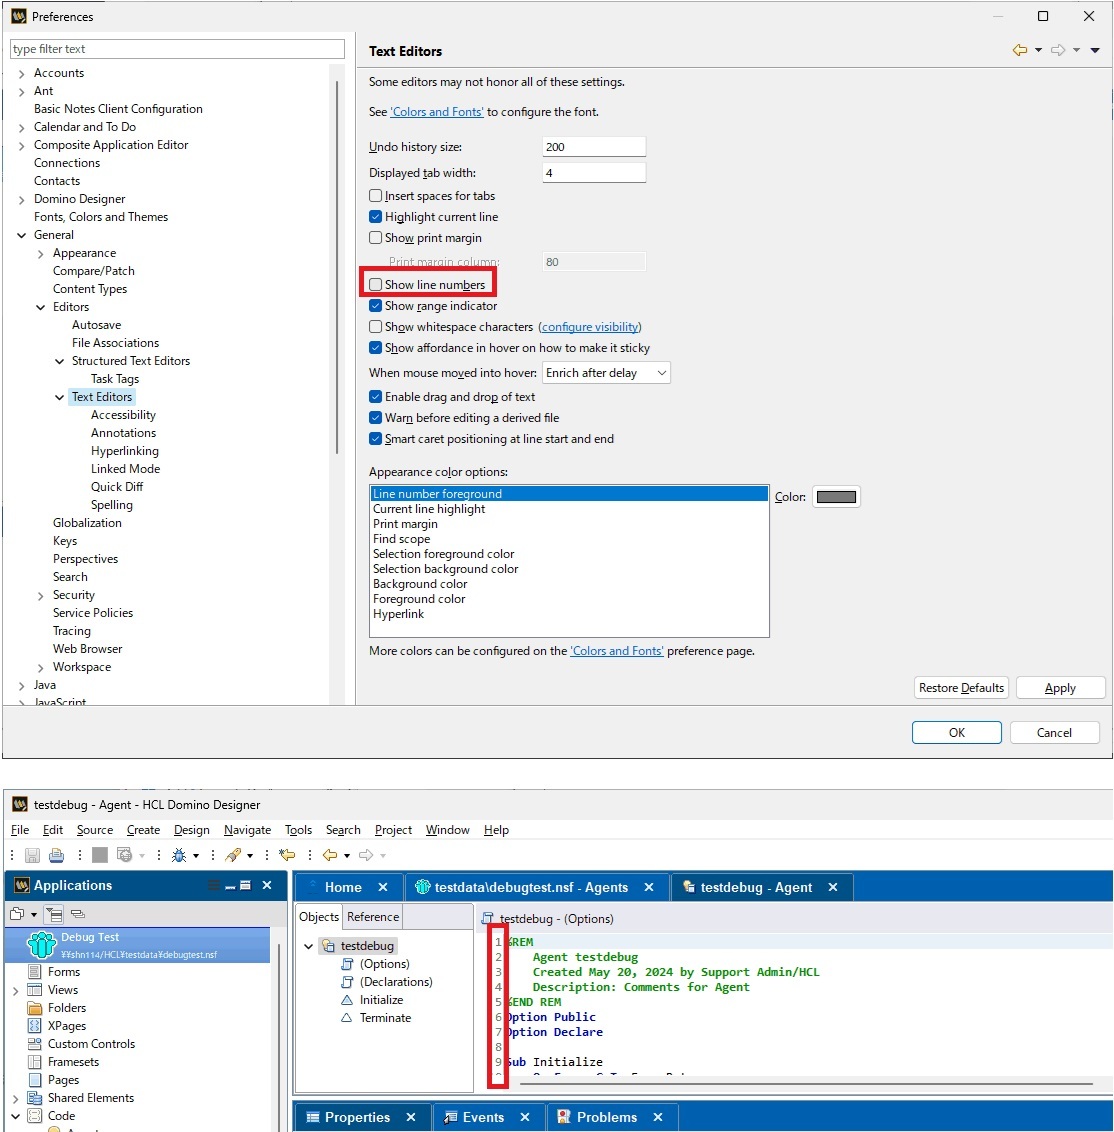1114x1132 pixels.
Task: Open the Navigate menu
Action: 248,830
